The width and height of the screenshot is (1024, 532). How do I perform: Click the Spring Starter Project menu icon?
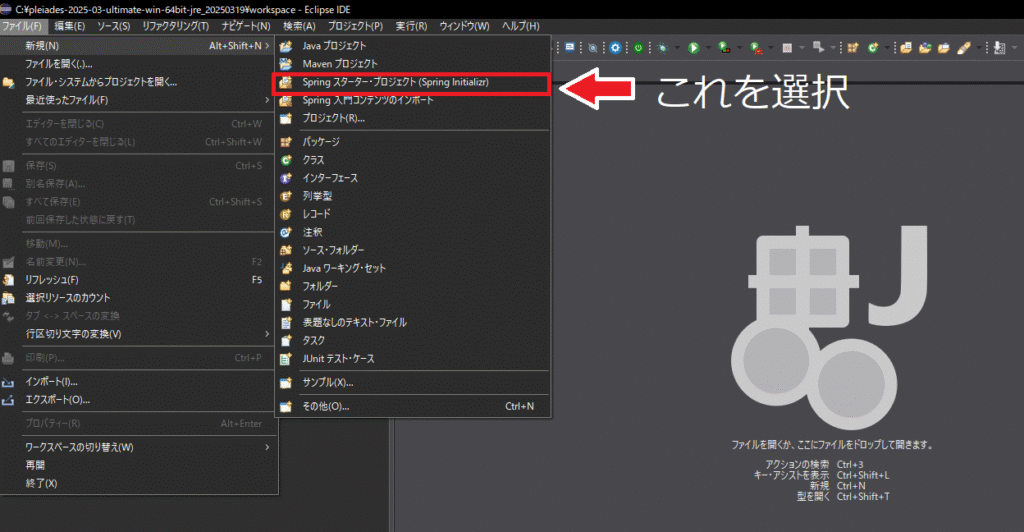tap(285, 82)
